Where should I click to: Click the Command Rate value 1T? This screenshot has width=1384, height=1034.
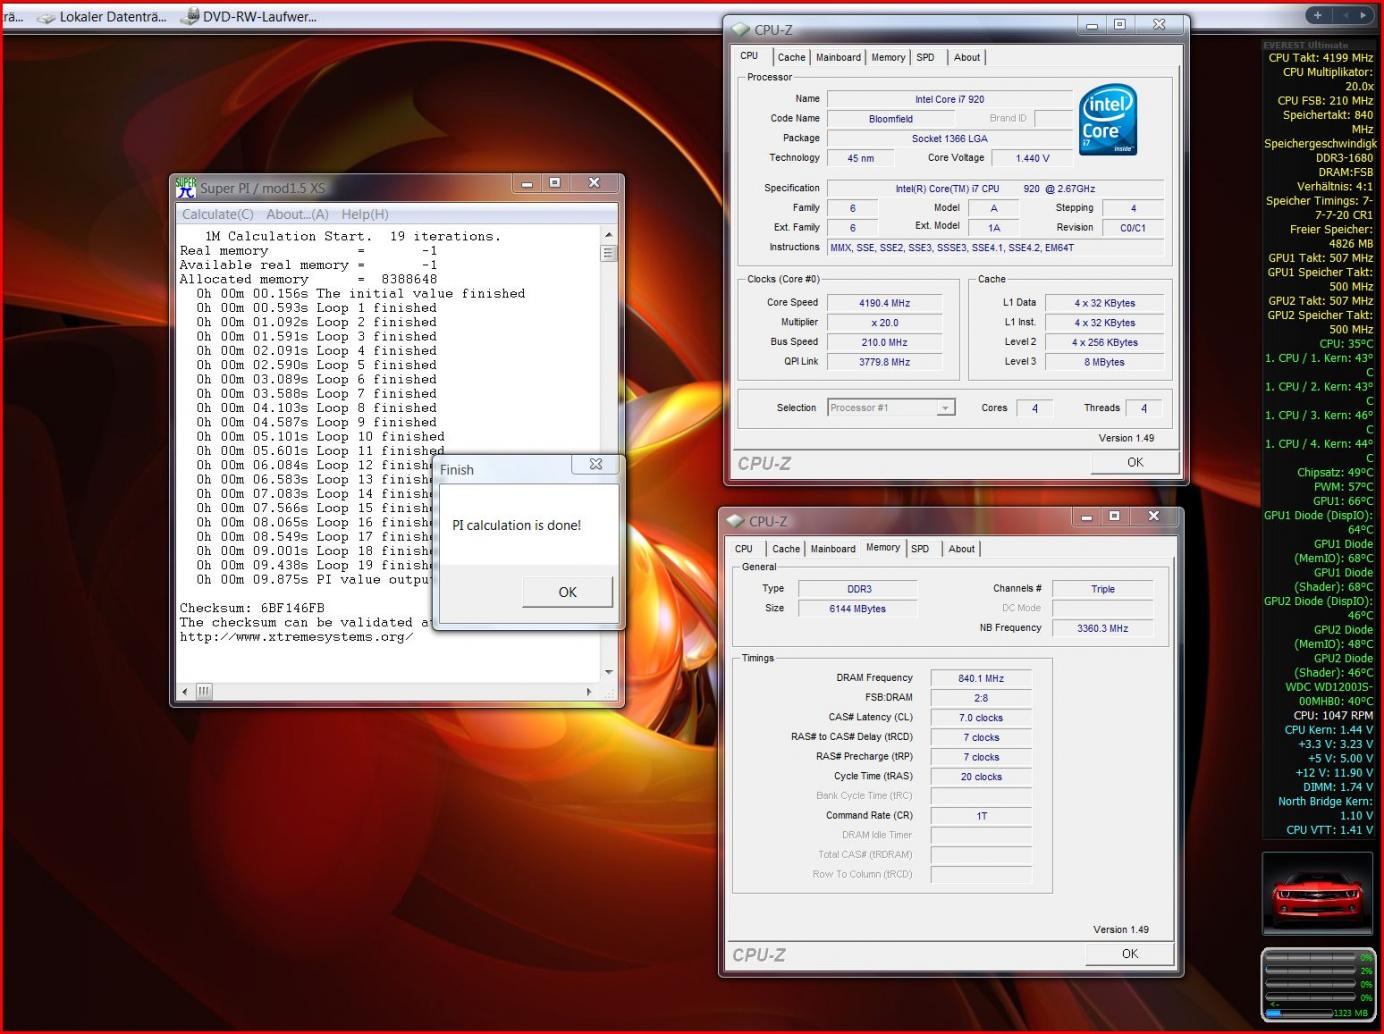click(980, 816)
